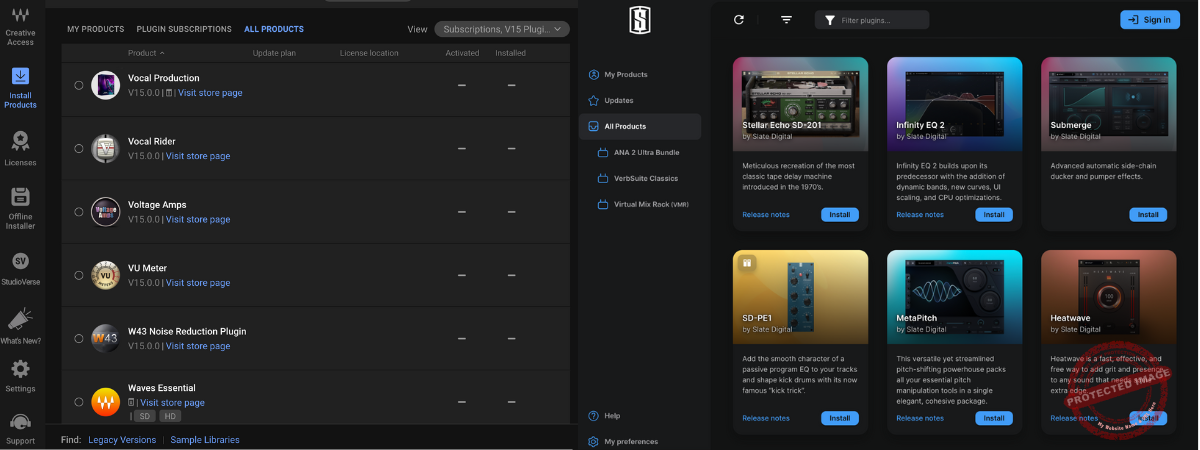Viewport: 1200px width, 450px height.
Task: Focus the Filter plugins search field
Action: 872,20
